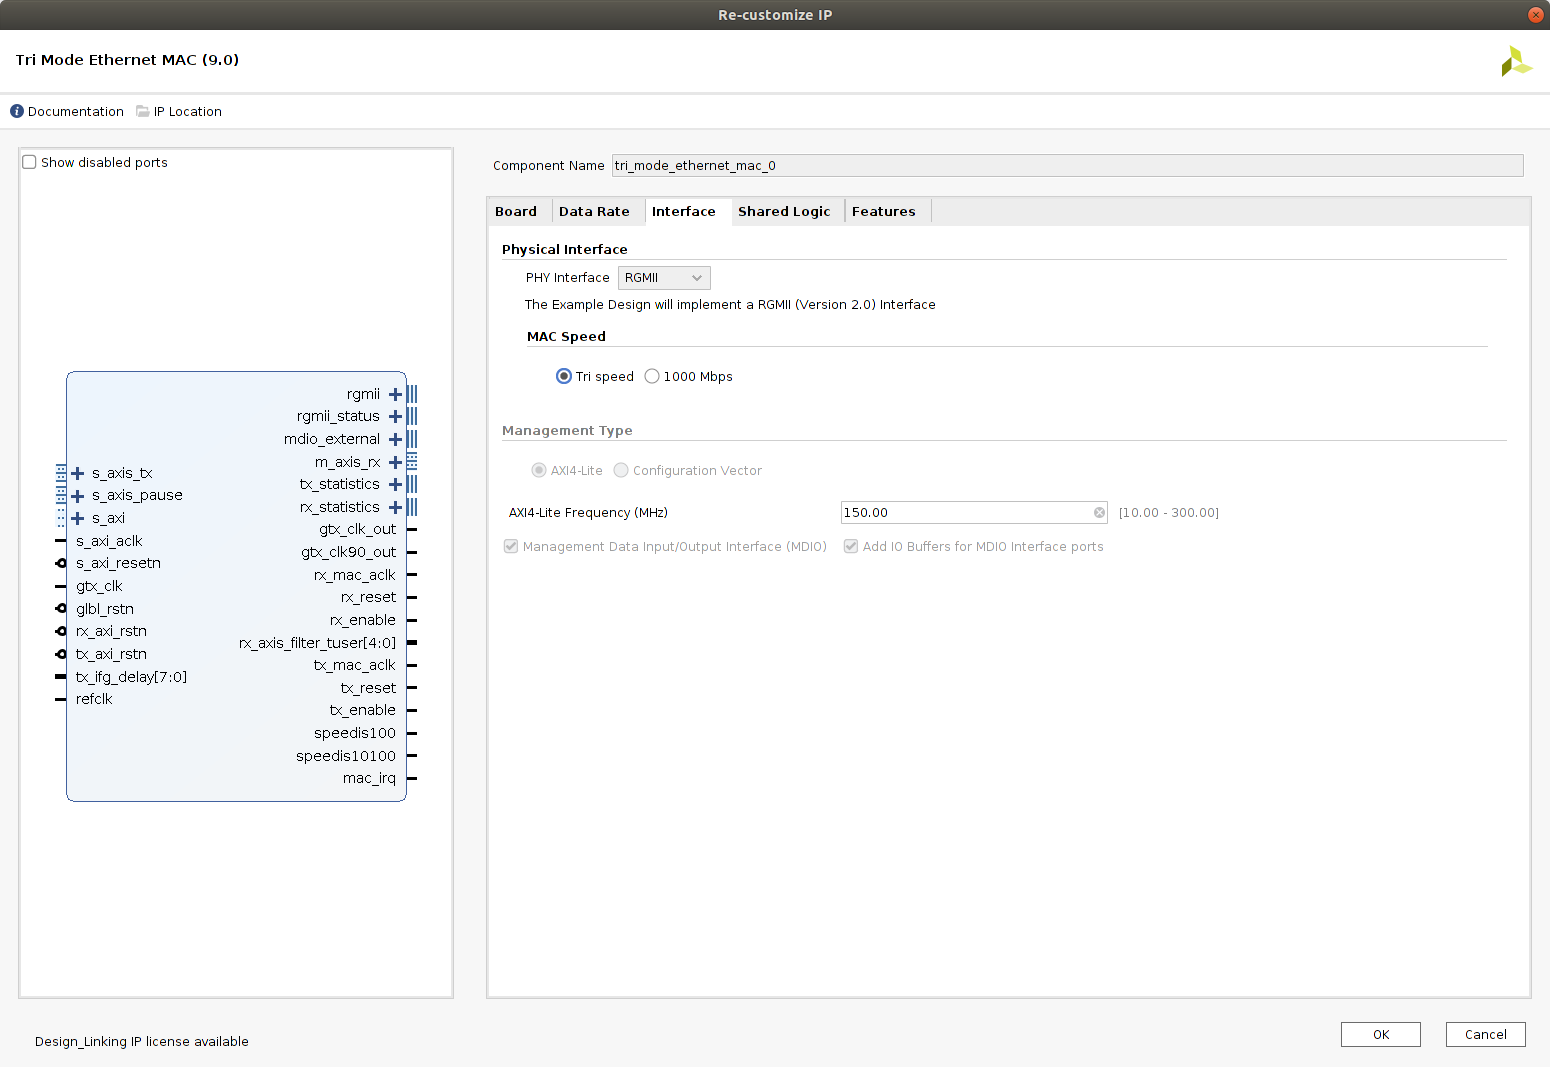1550x1067 pixels.
Task: Expand the s_axis_tx interface port
Action: [x=78, y=474]
